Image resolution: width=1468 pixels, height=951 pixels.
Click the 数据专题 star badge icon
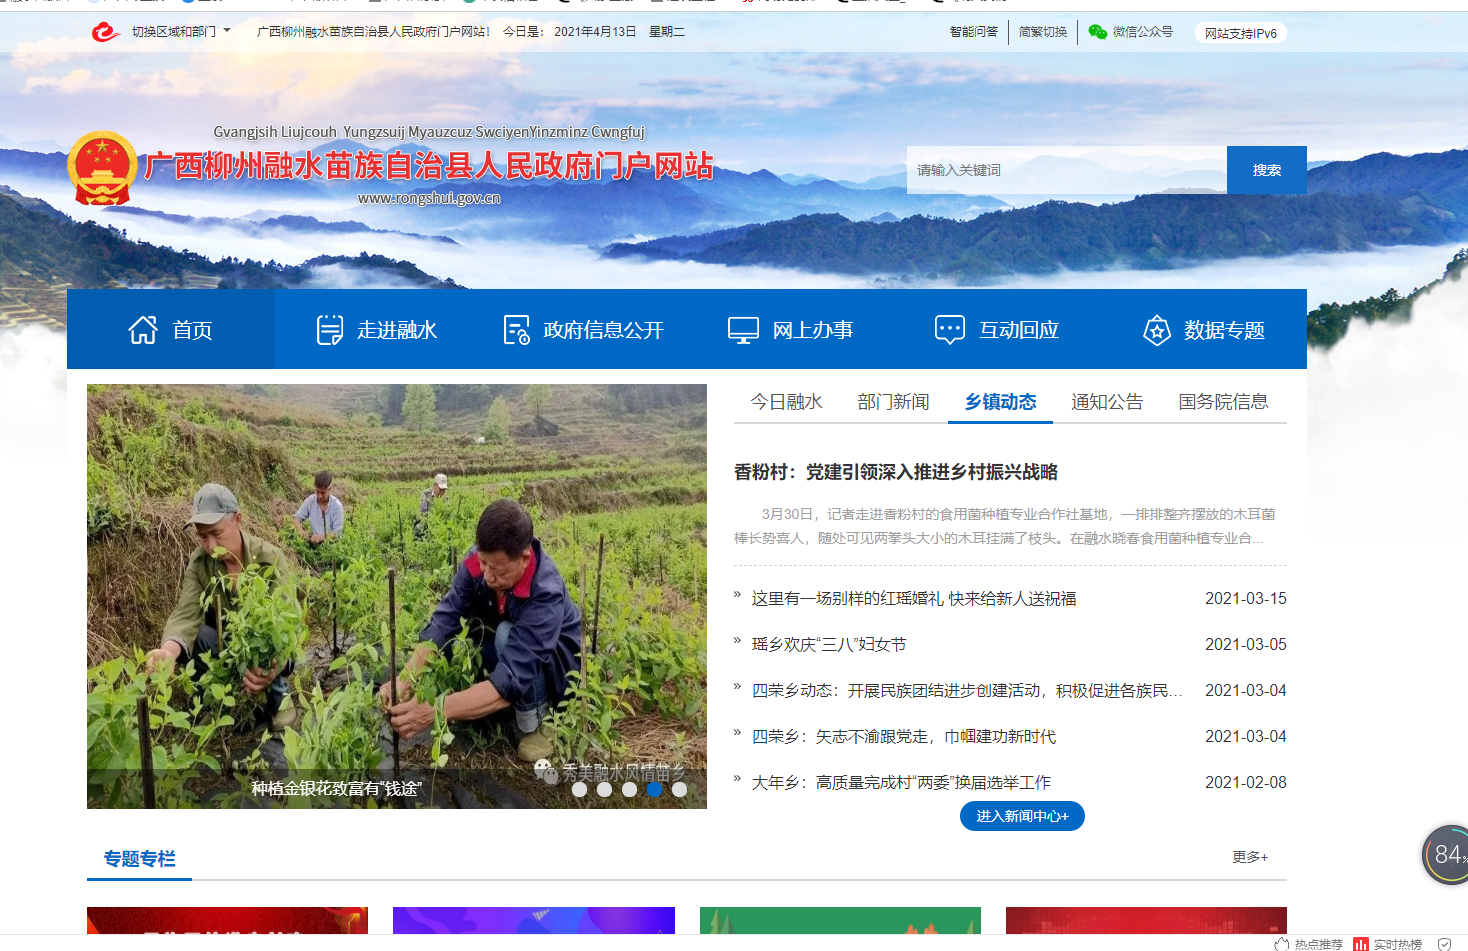(x=1156, y=330)
